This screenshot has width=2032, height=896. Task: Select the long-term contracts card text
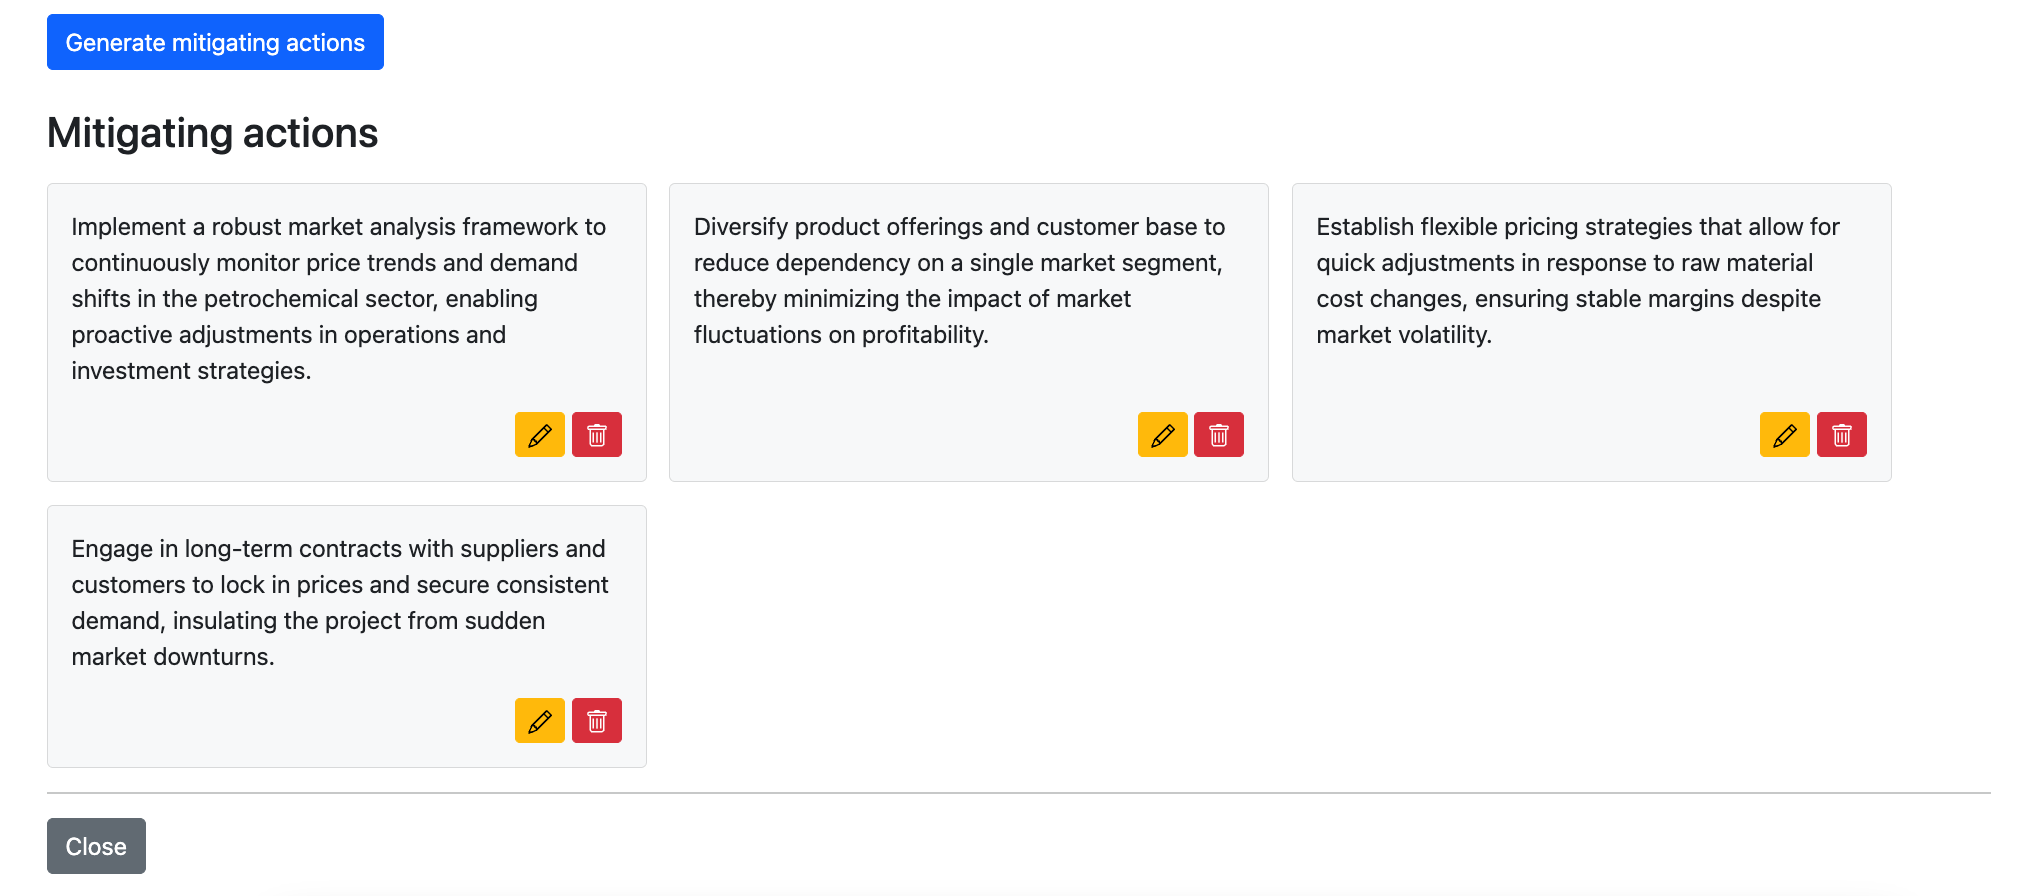pyautogui.click(x=340, y=603)
